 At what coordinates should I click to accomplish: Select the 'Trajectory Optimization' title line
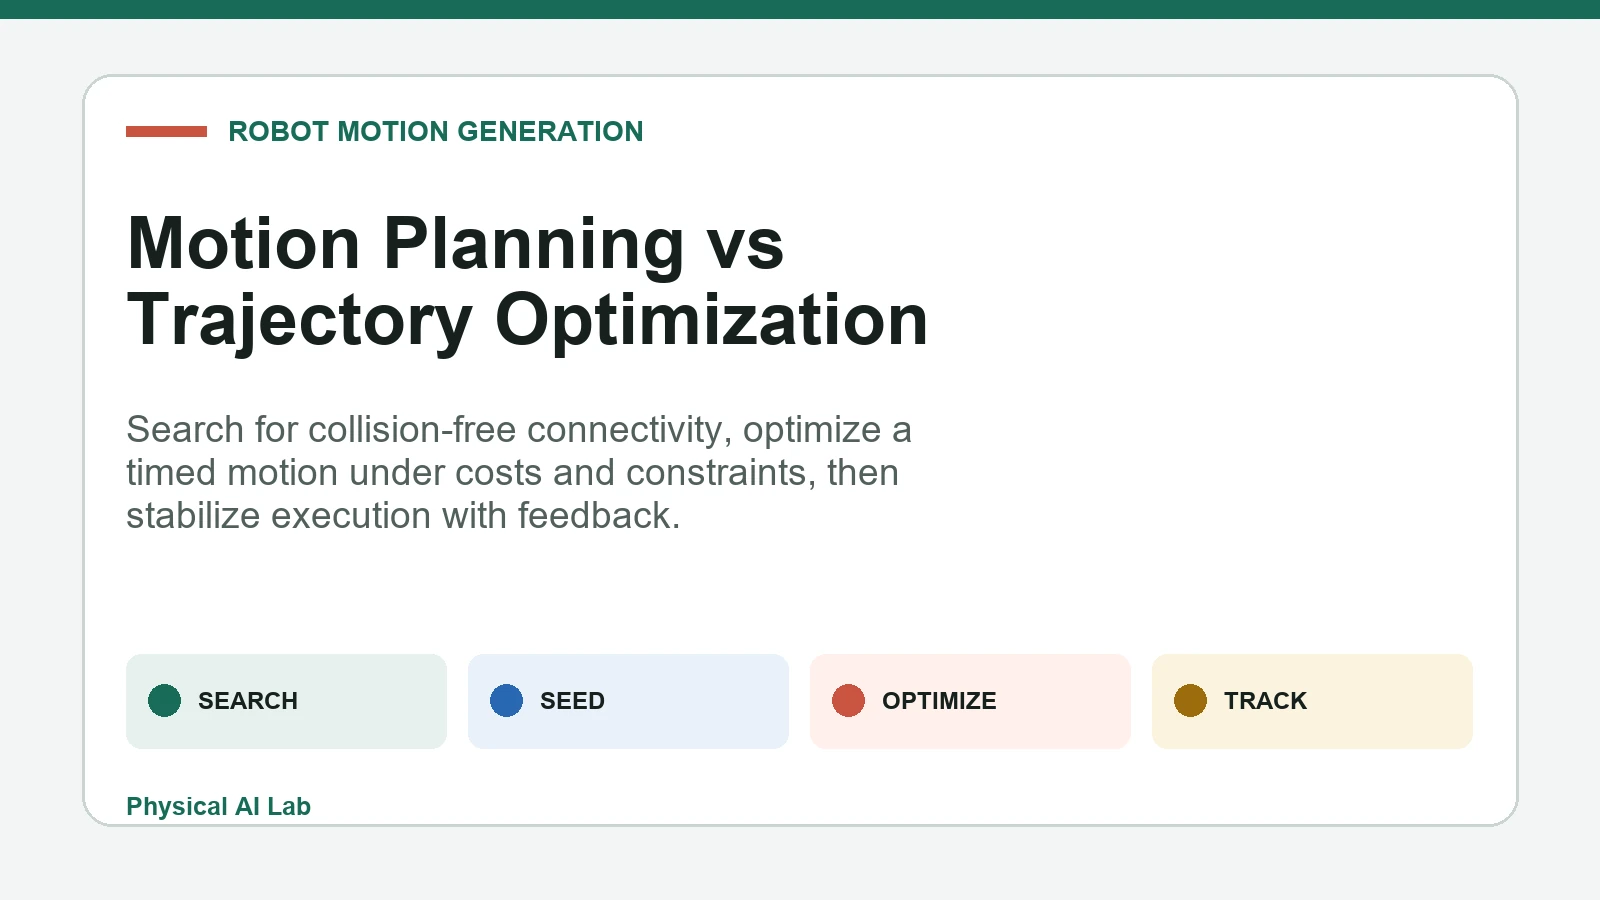tap(528, 321)
